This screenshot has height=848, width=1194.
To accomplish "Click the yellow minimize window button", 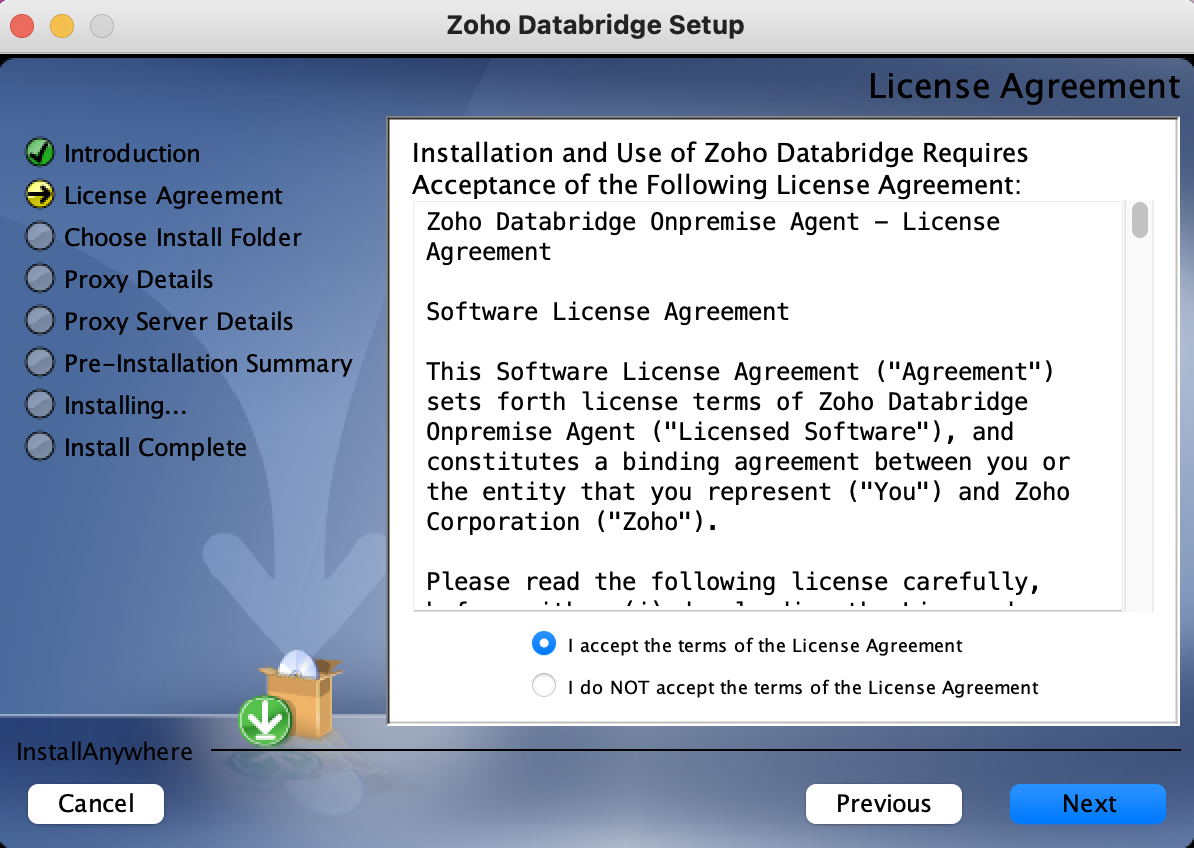I will [x=62, y=26].
